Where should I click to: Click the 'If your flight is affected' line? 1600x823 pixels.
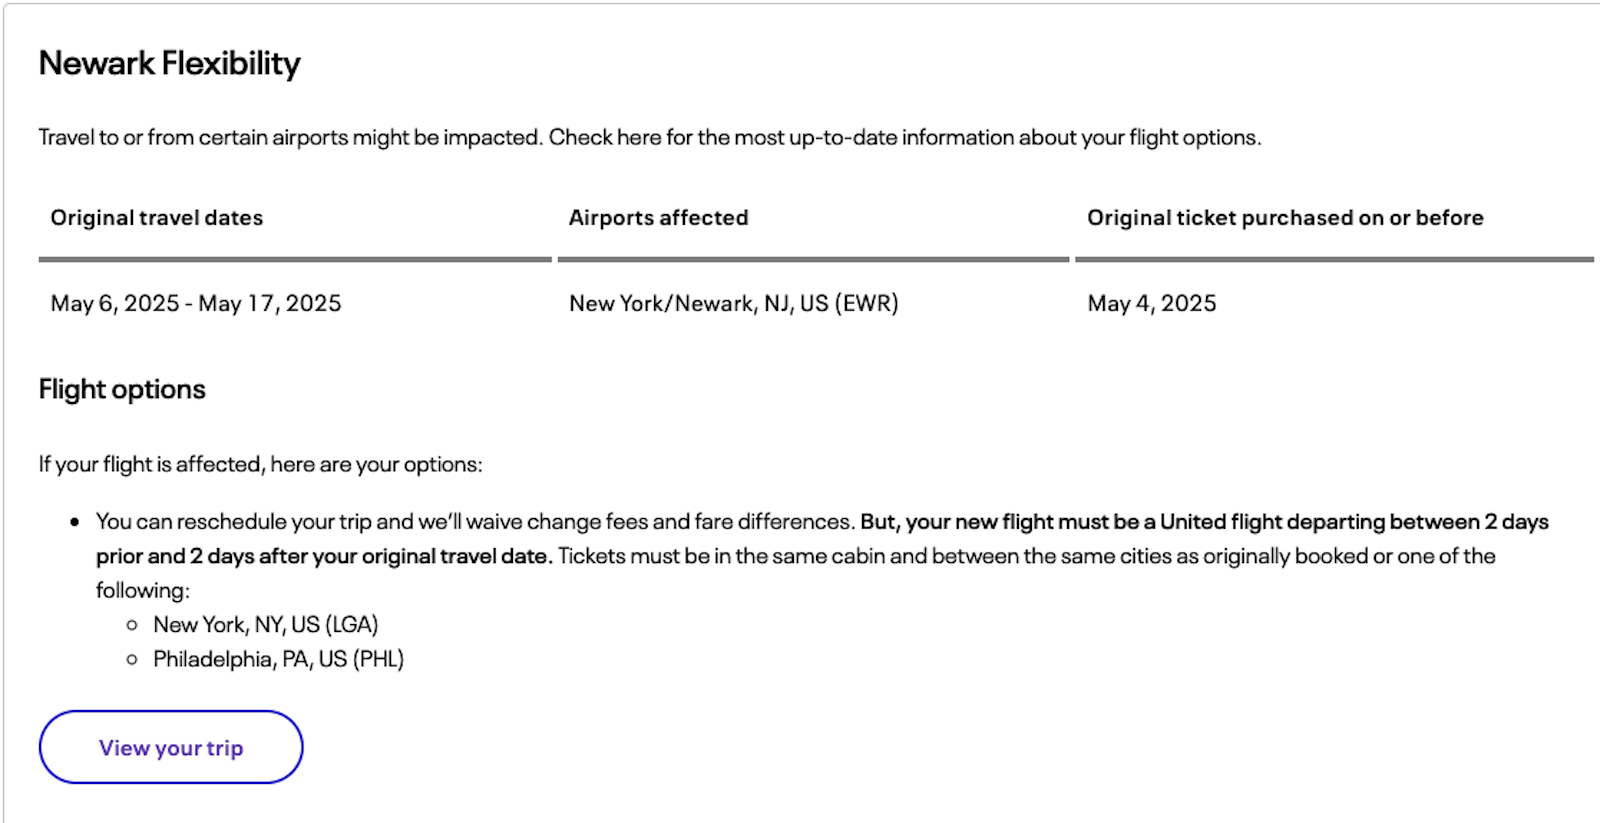260,464
